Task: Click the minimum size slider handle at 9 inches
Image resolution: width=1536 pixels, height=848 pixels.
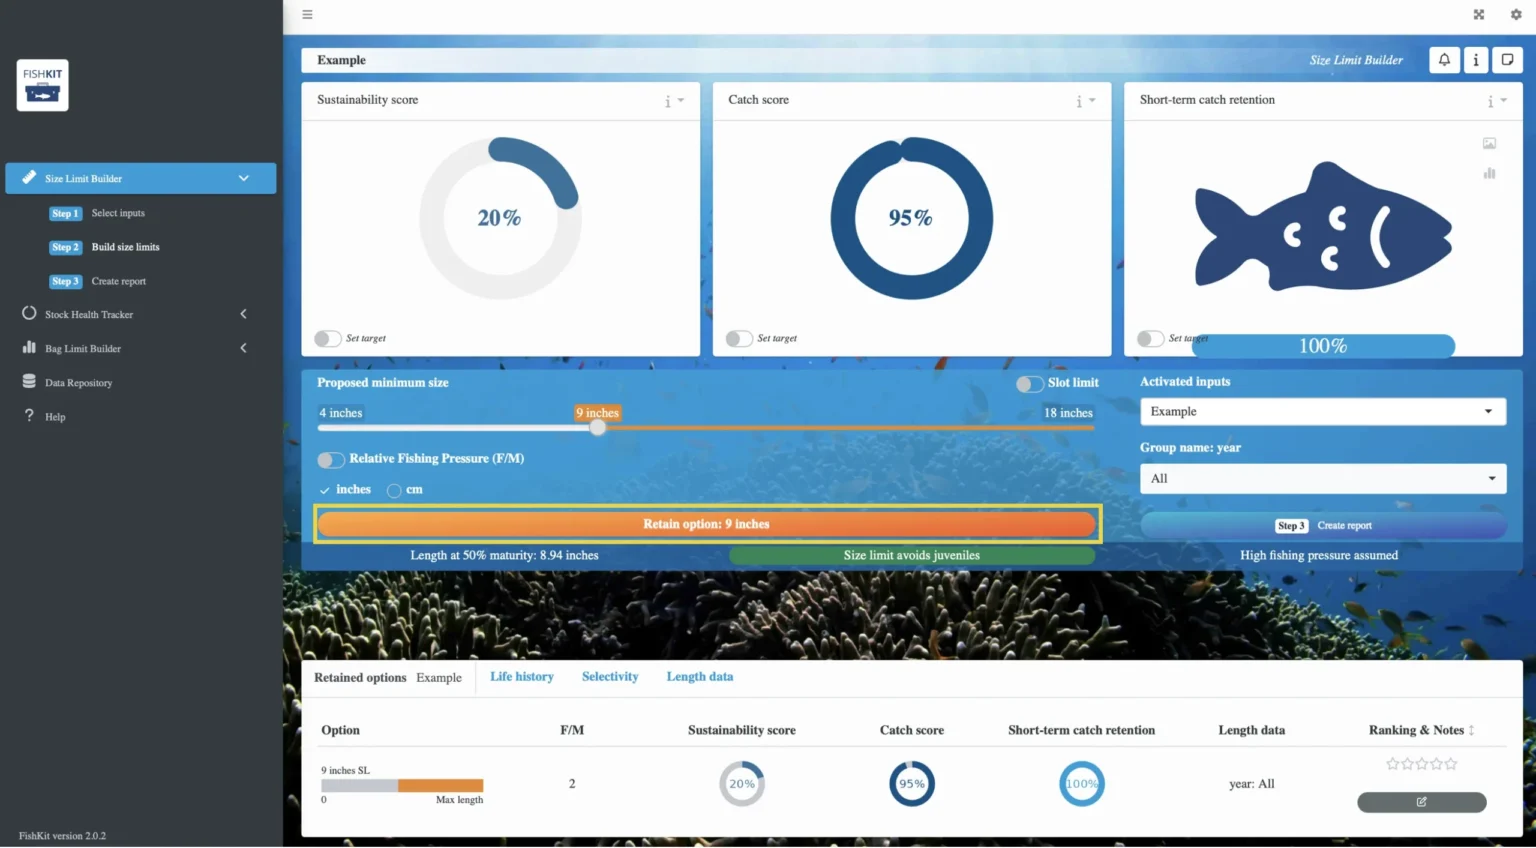Action: tap(598, 427)
